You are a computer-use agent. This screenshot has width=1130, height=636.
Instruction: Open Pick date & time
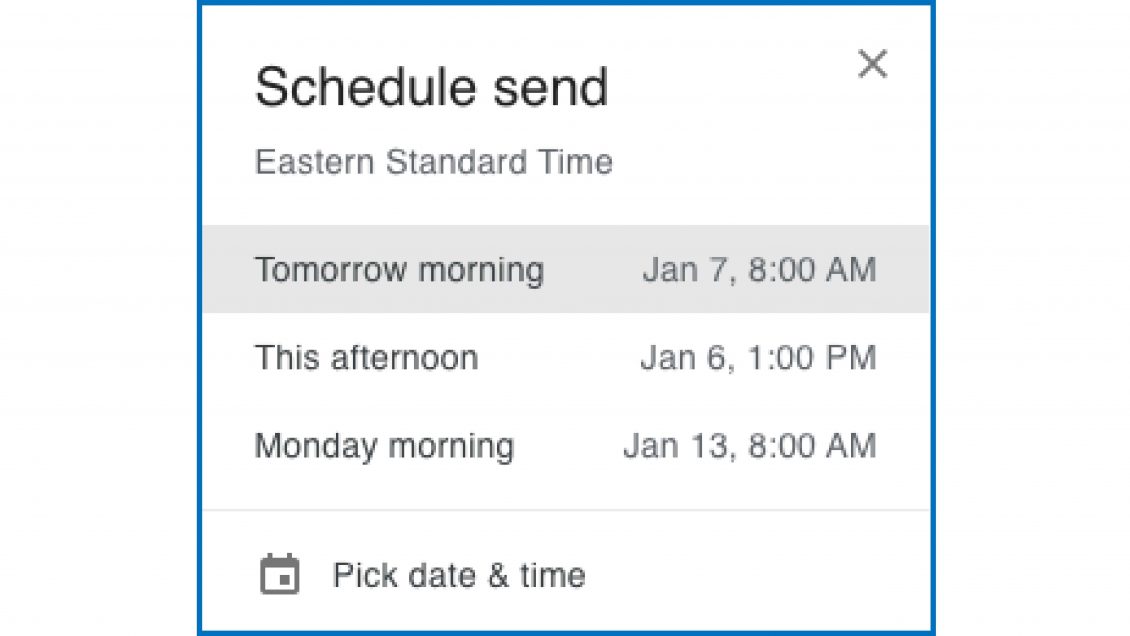point(566,575)
